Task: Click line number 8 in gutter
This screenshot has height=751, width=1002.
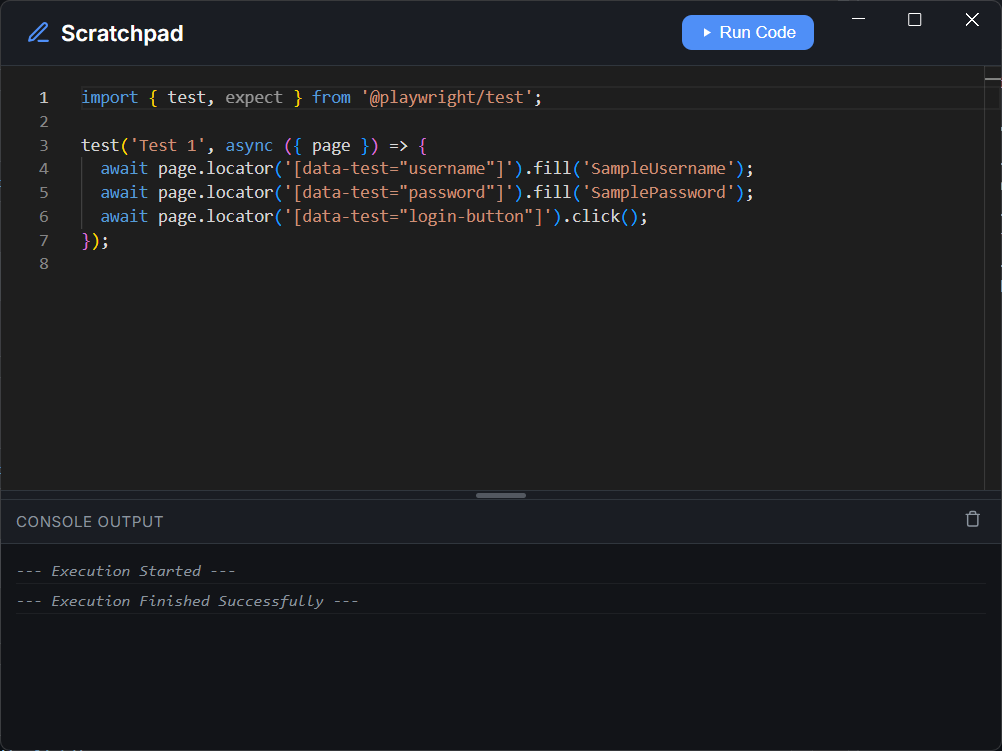Action: tap(43, 263)
